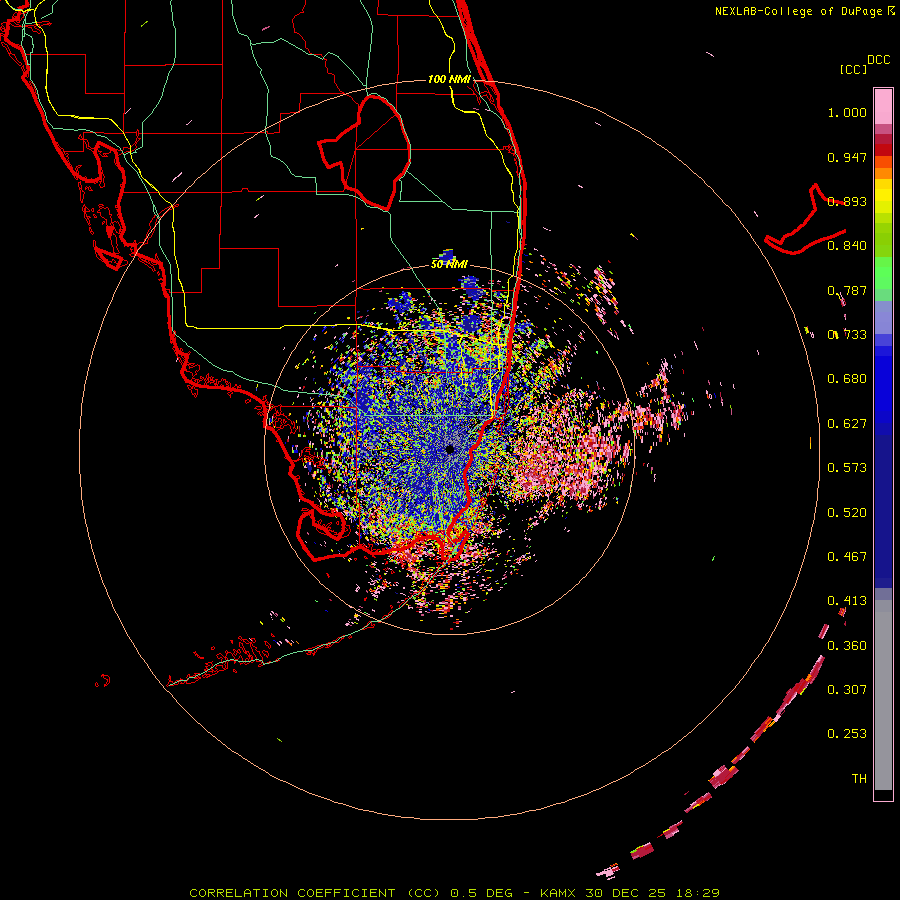Select the 0.787 scale value
The height and width of the screenshot is (900, 900).
coord(847,290)
